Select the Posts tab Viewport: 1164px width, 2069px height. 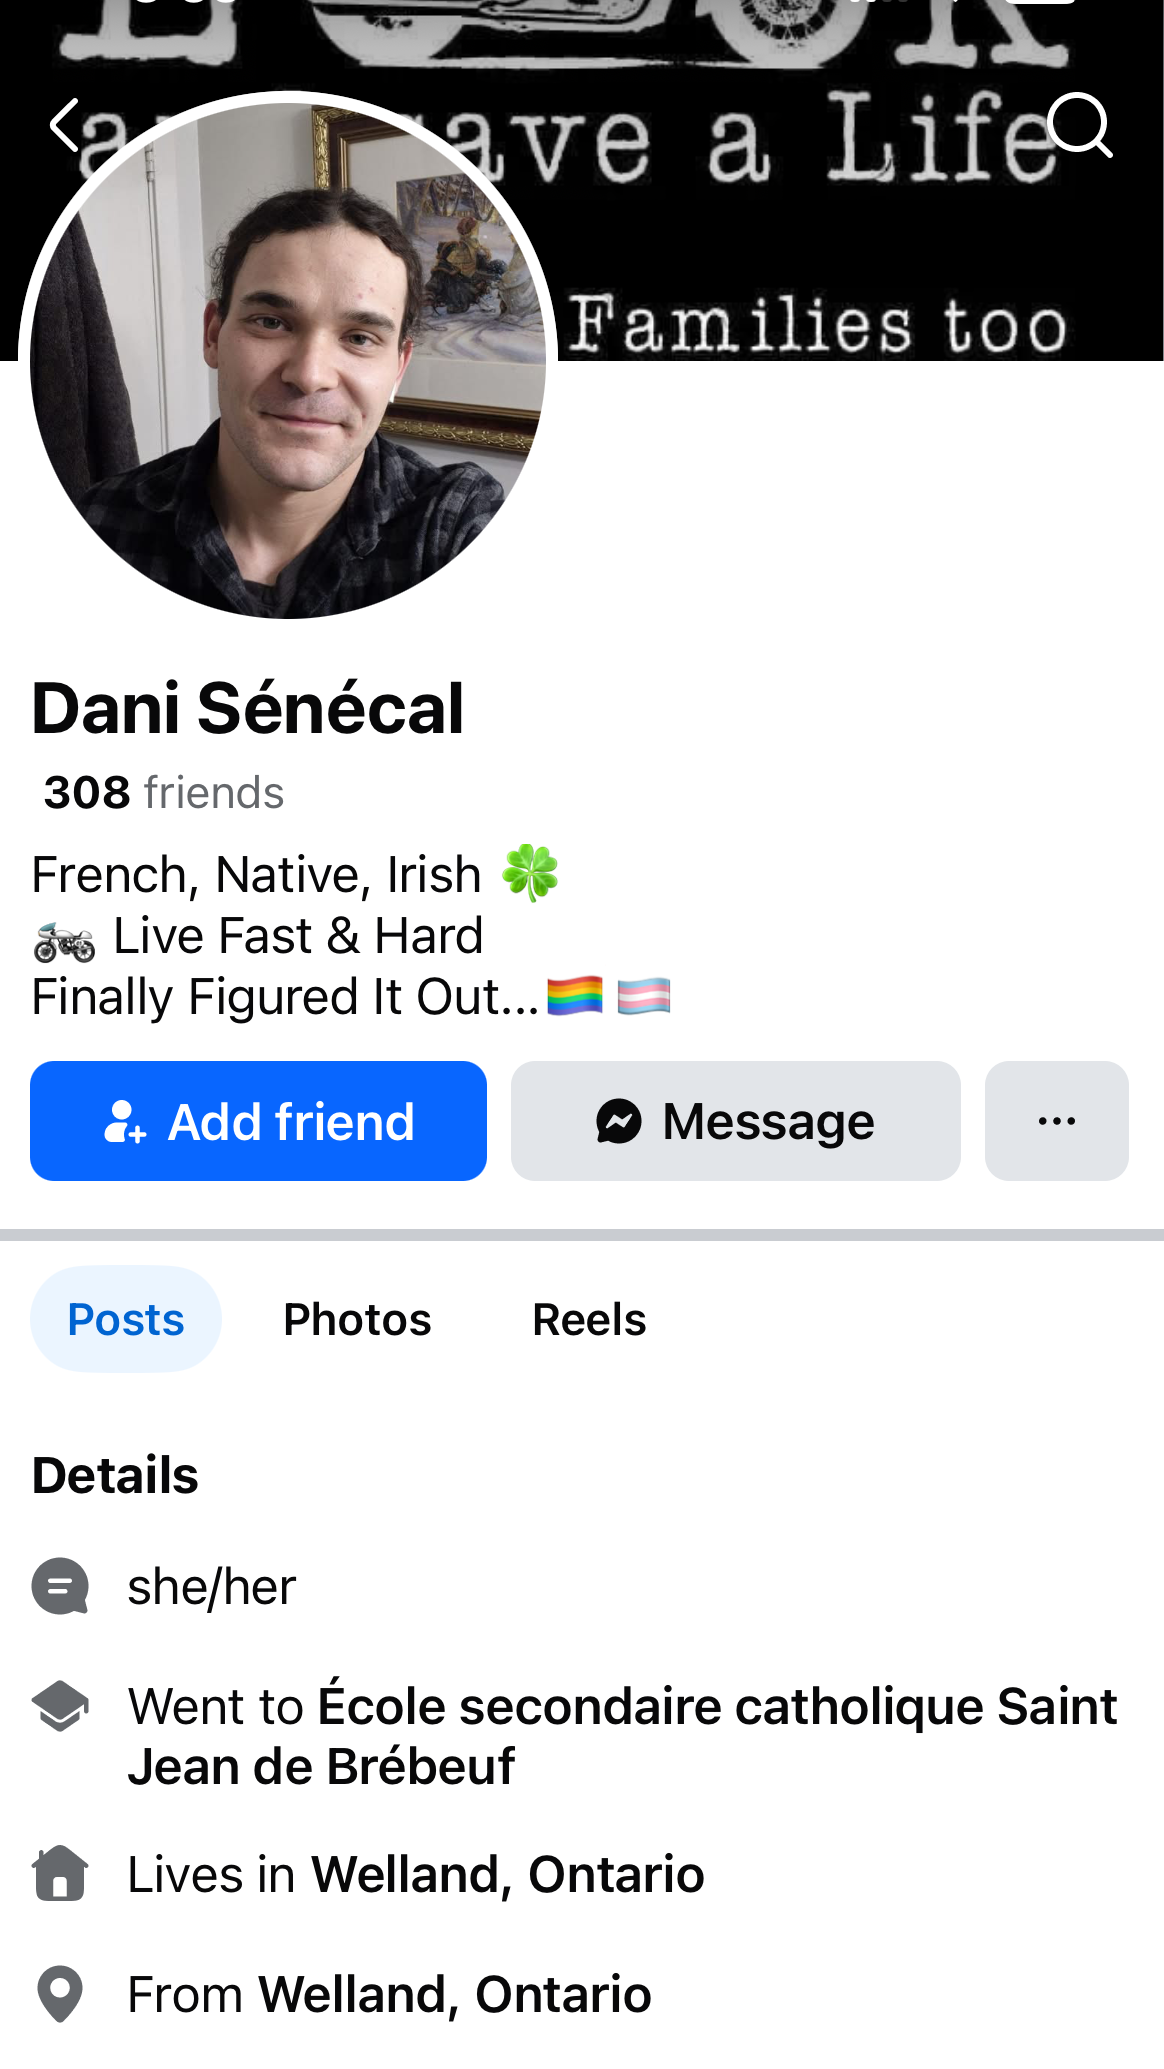pos(126,1319)
